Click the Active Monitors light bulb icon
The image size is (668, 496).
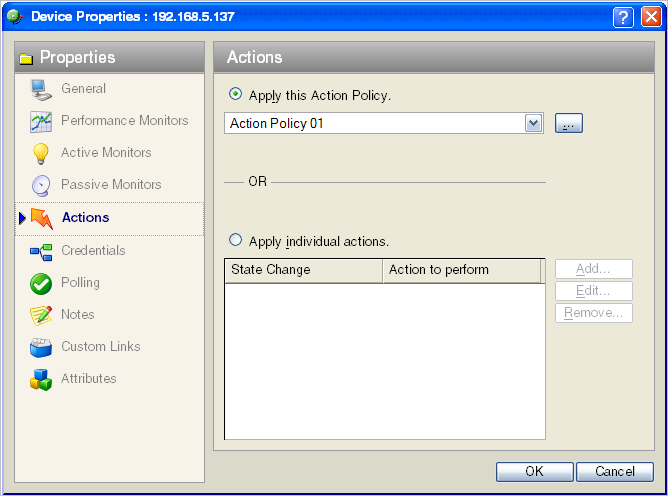pyautogui.click(x=41, y=153)
